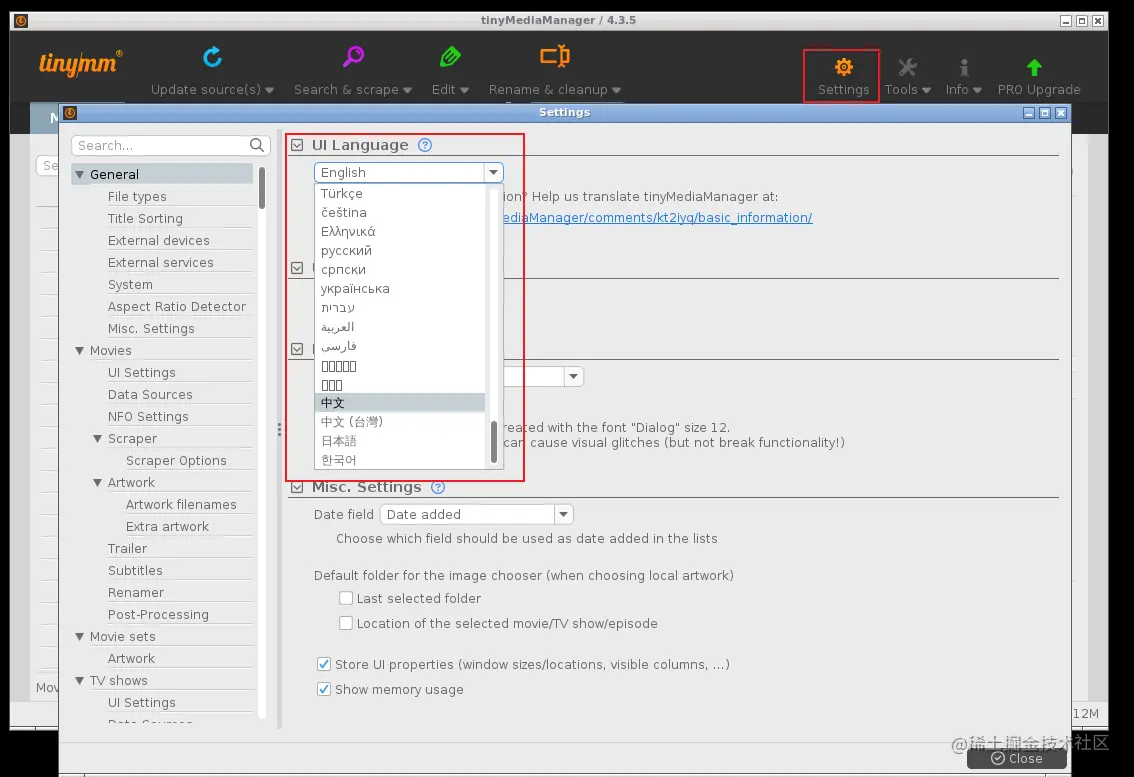Click the tinymm logo
The height and width of the screenshot is (777, 1134).
click(80, 63)
